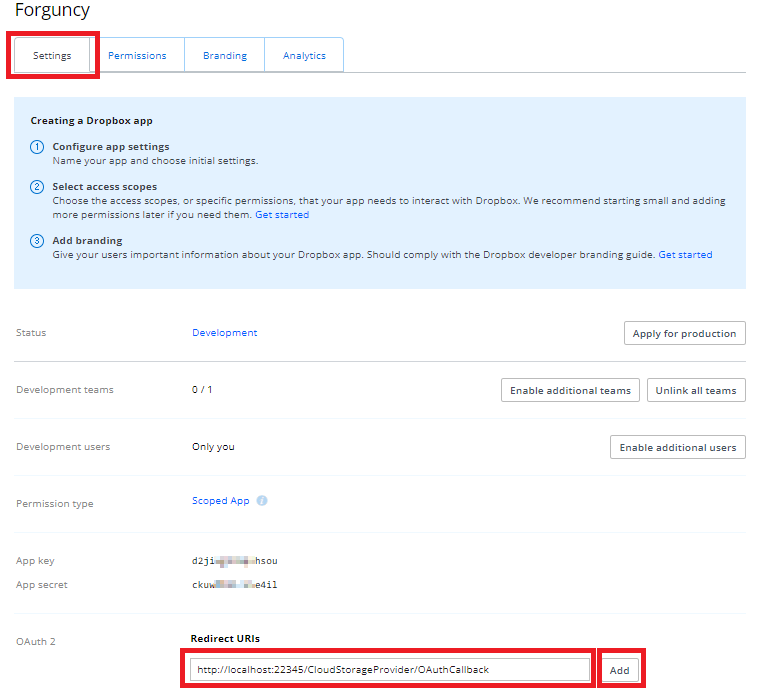Click Get started link under Select access scopes
The image size is (770, 698).
282,215
